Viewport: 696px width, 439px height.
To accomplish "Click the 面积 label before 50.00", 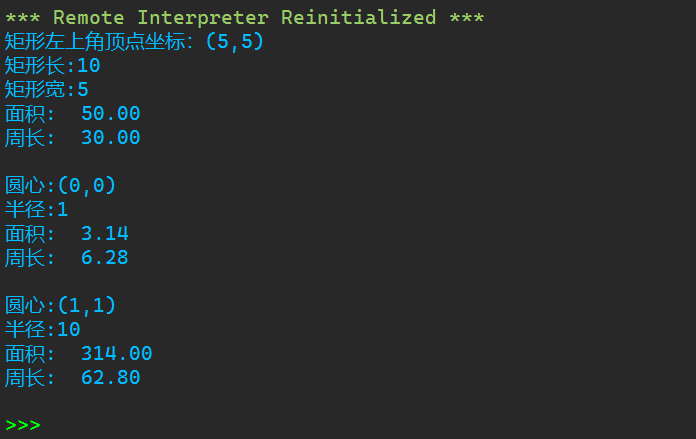I will (x=24, y=114).
